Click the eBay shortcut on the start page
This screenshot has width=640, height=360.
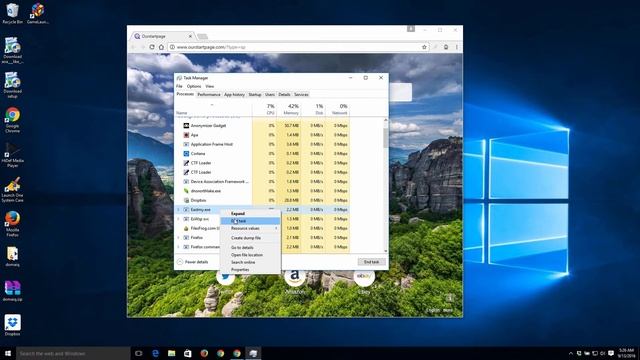364,280
